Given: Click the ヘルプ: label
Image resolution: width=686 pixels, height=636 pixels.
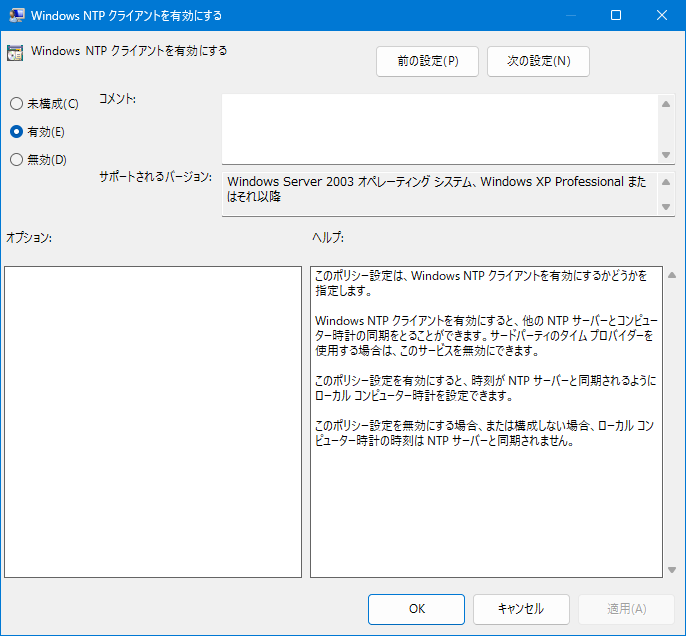Looking at the screenshot, I should 328,238.
